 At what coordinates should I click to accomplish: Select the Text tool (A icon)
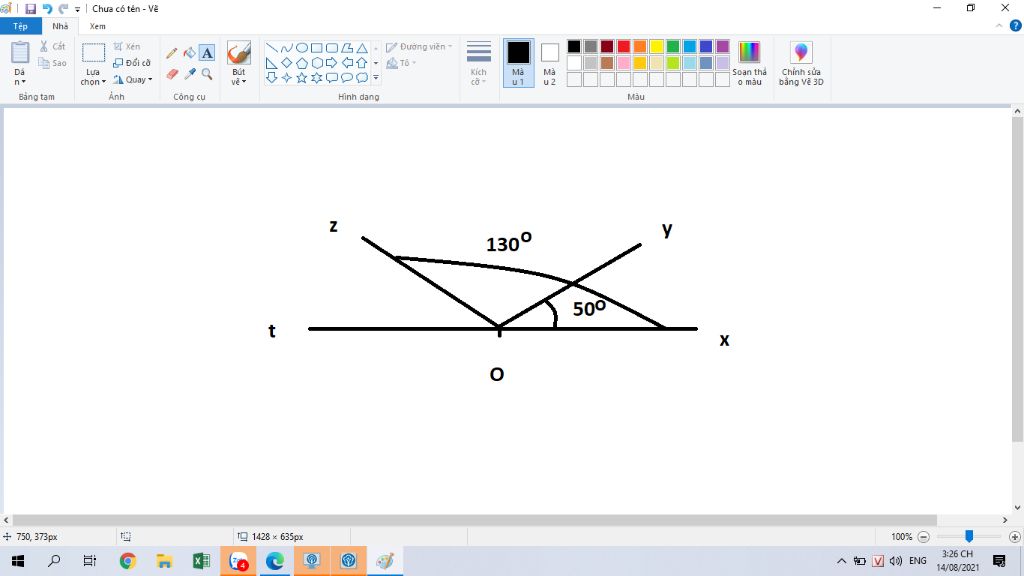[x=207, y=53]
